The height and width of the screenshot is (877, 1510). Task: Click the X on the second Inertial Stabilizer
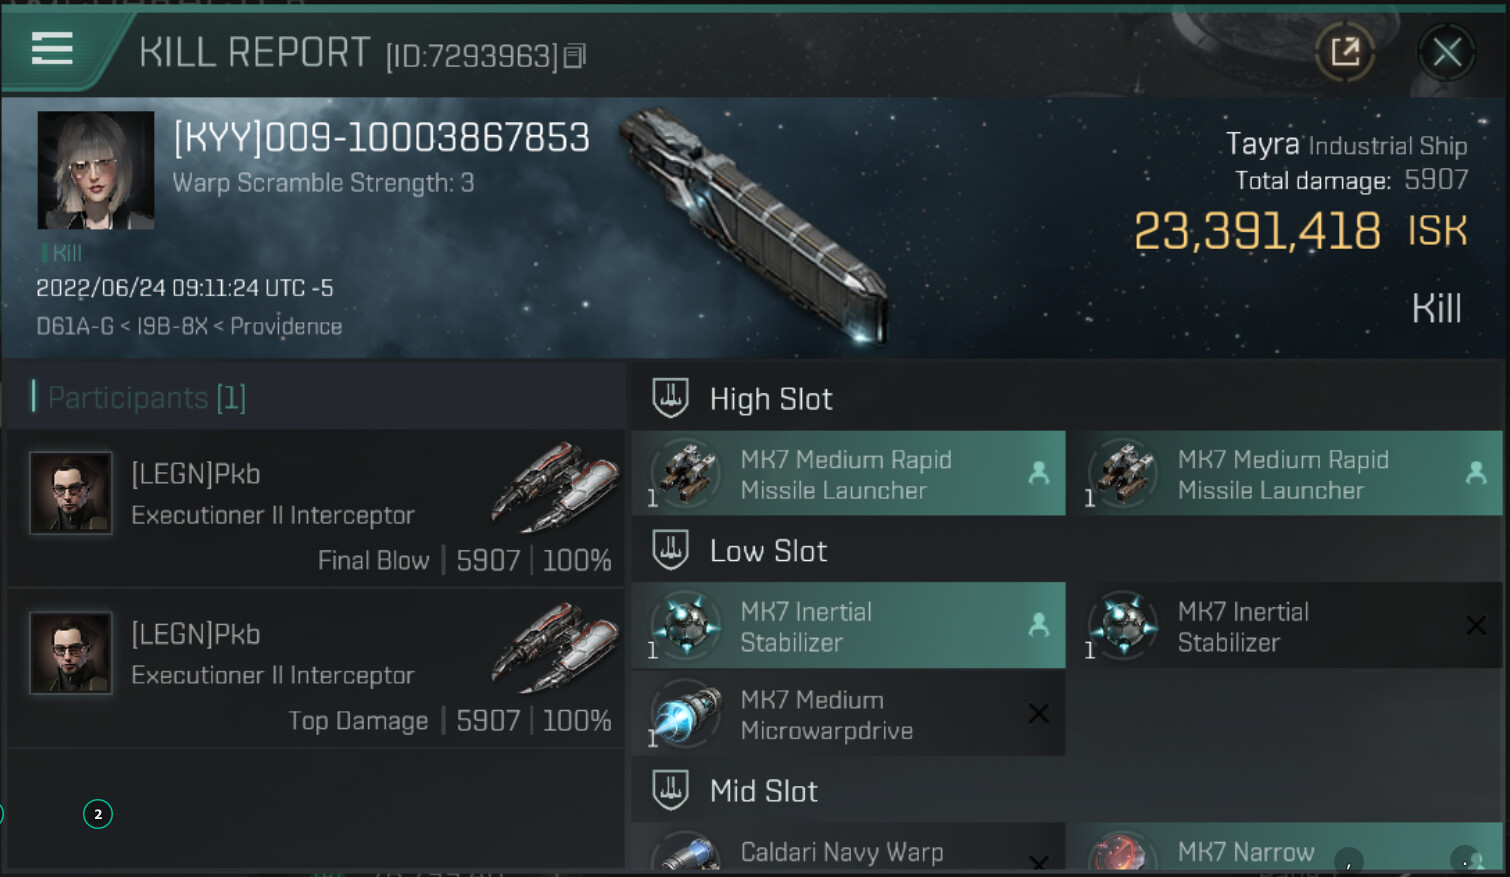1475,626
